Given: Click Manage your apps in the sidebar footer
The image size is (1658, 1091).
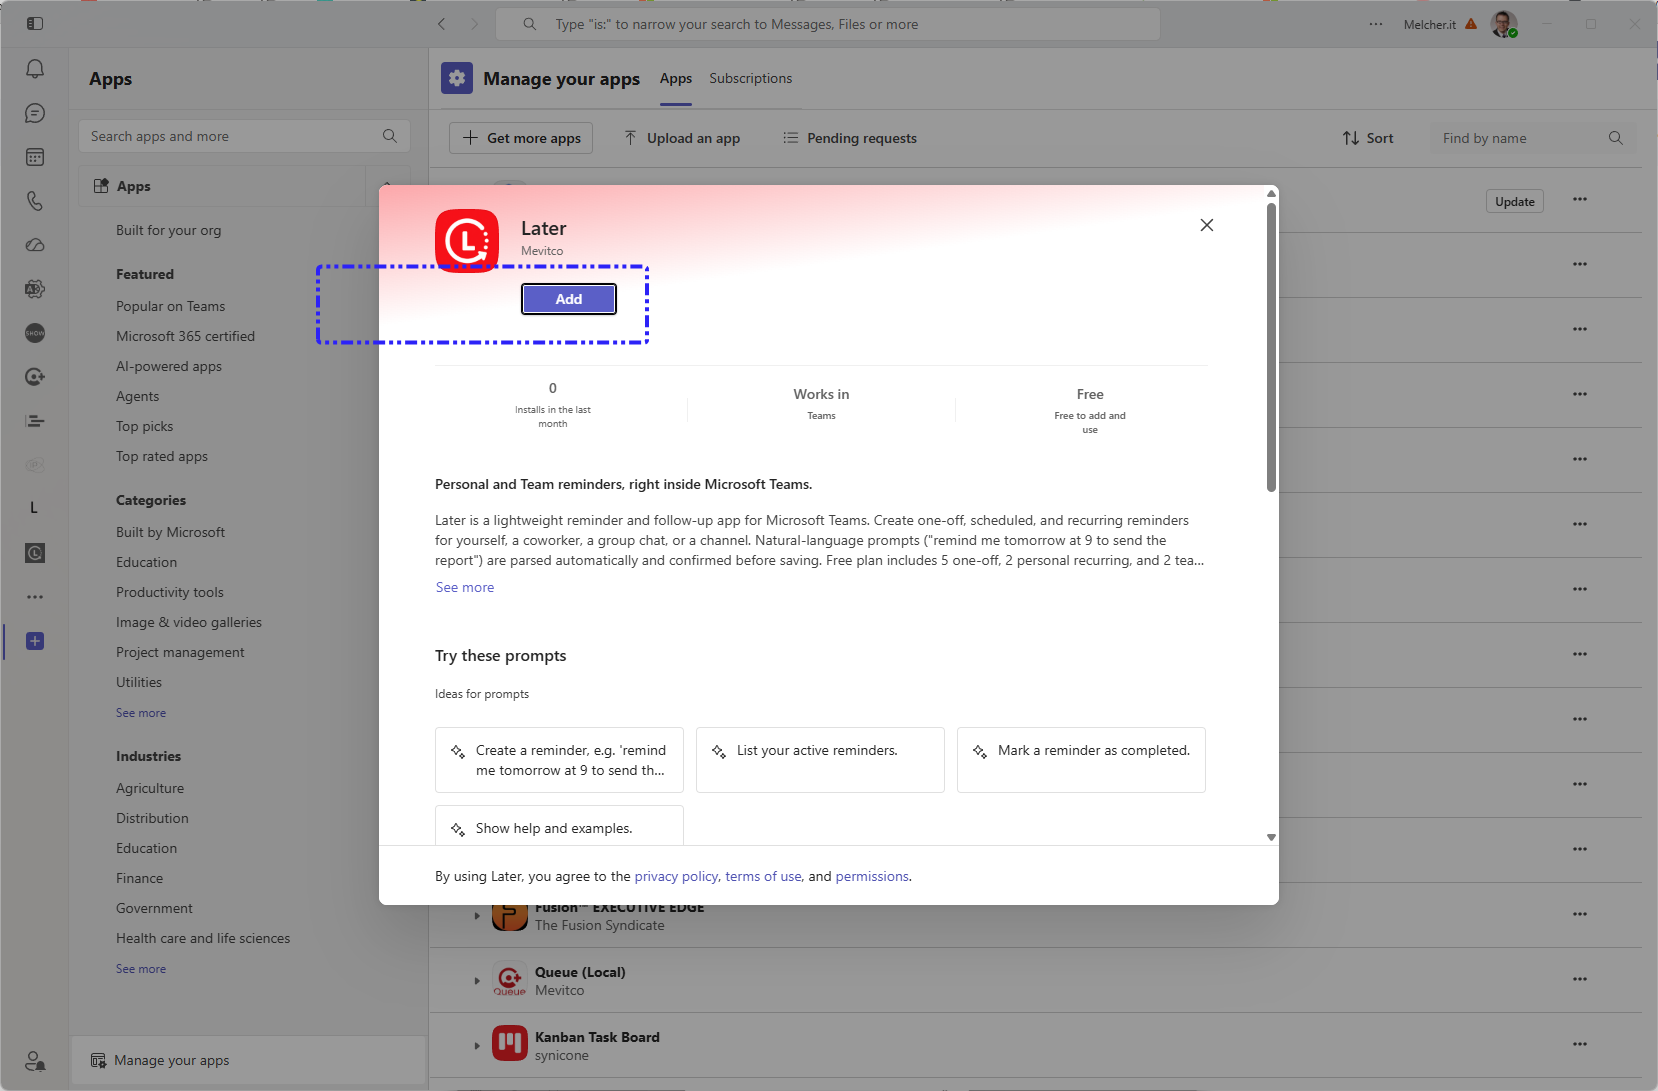Looking at the screenshot, I should click(x=249, y=1060).
